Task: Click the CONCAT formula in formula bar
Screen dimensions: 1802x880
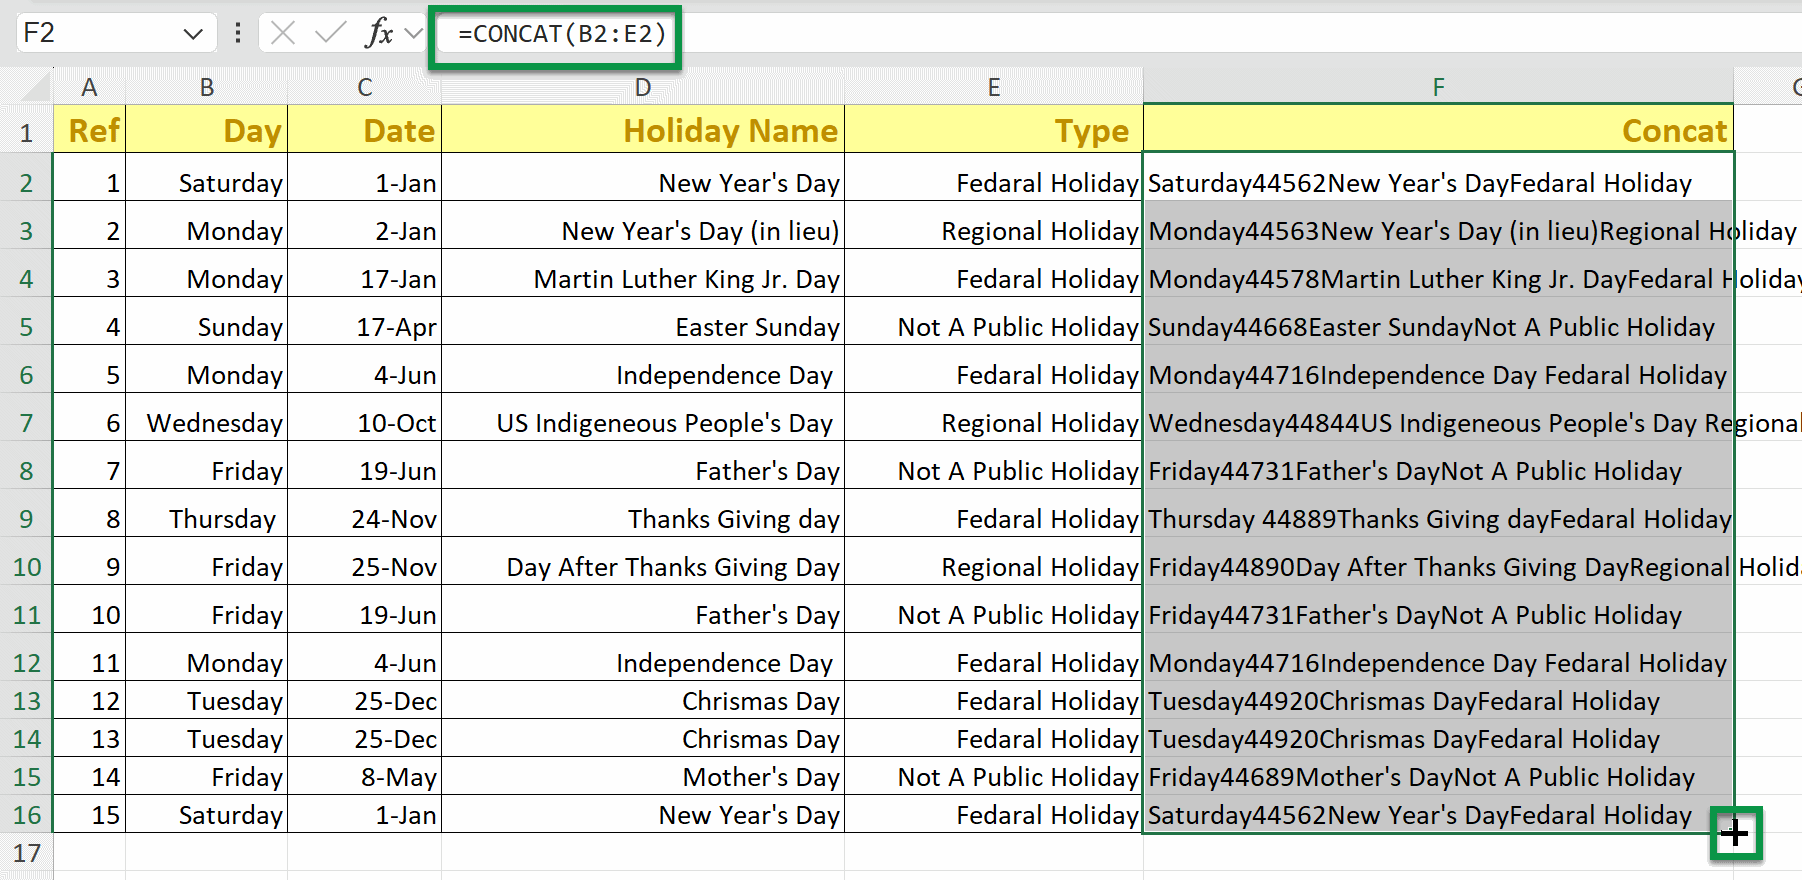Action: coord(562,34)
